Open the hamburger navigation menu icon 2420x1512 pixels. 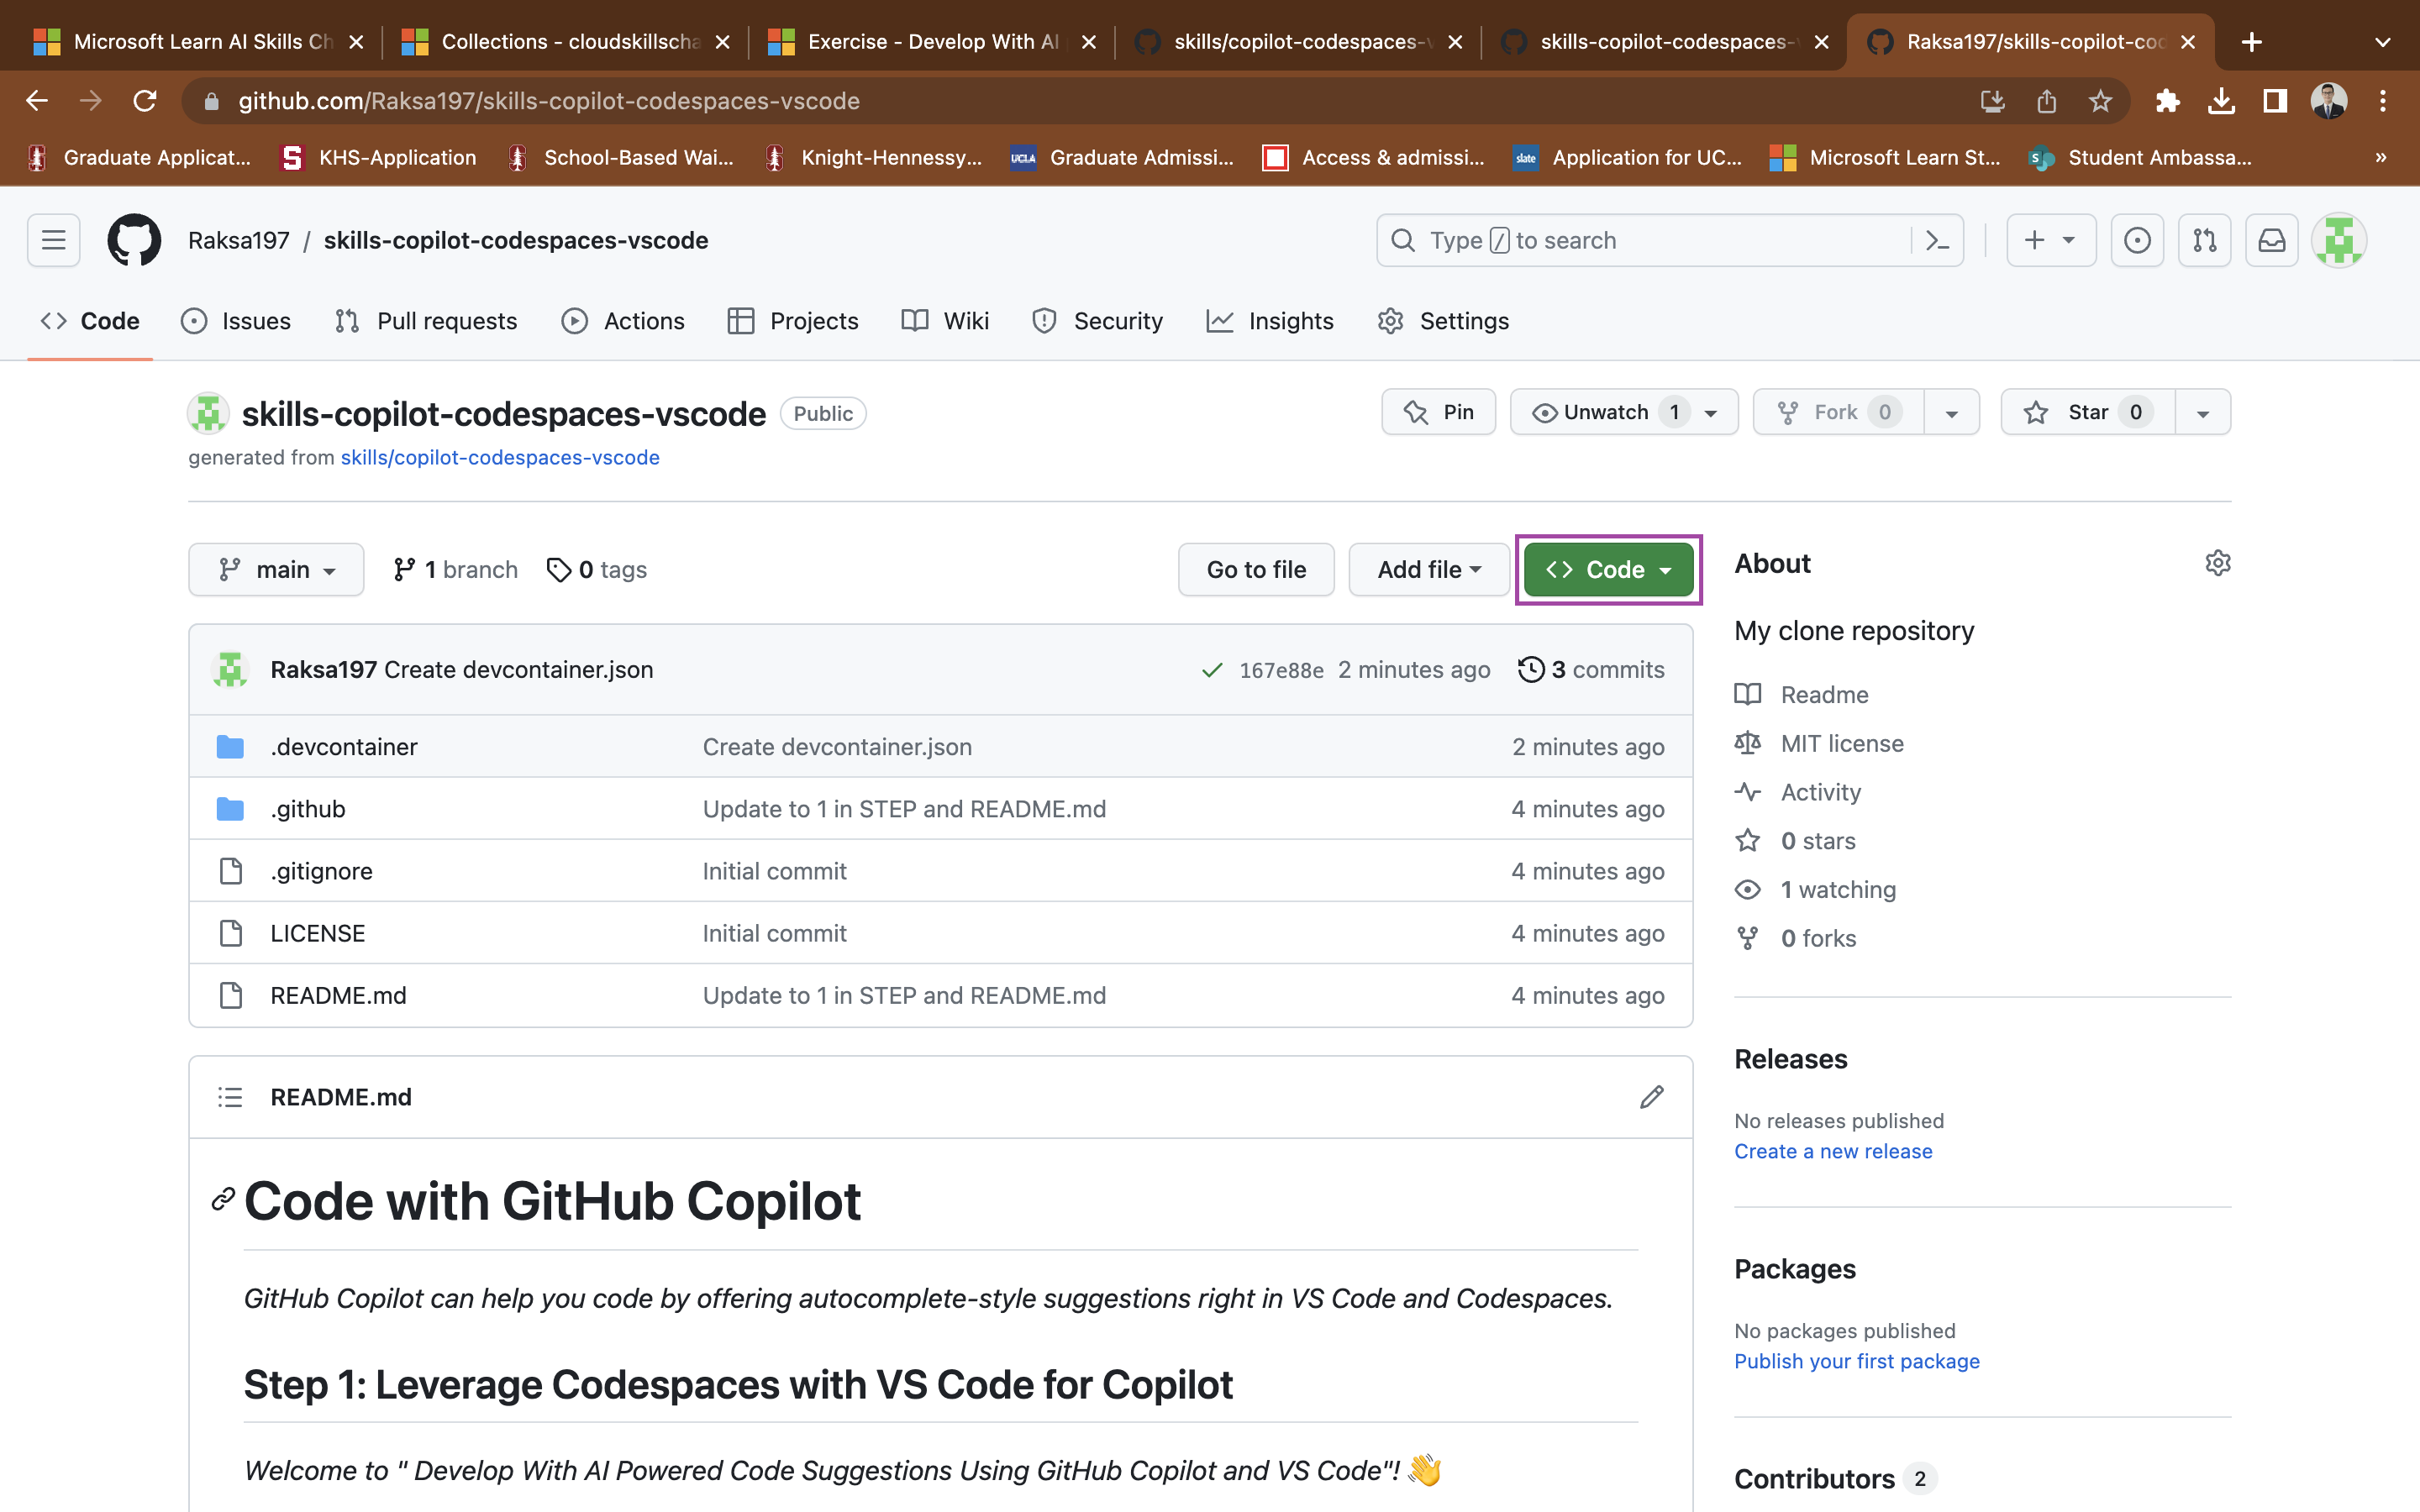[x=53, y=240]
